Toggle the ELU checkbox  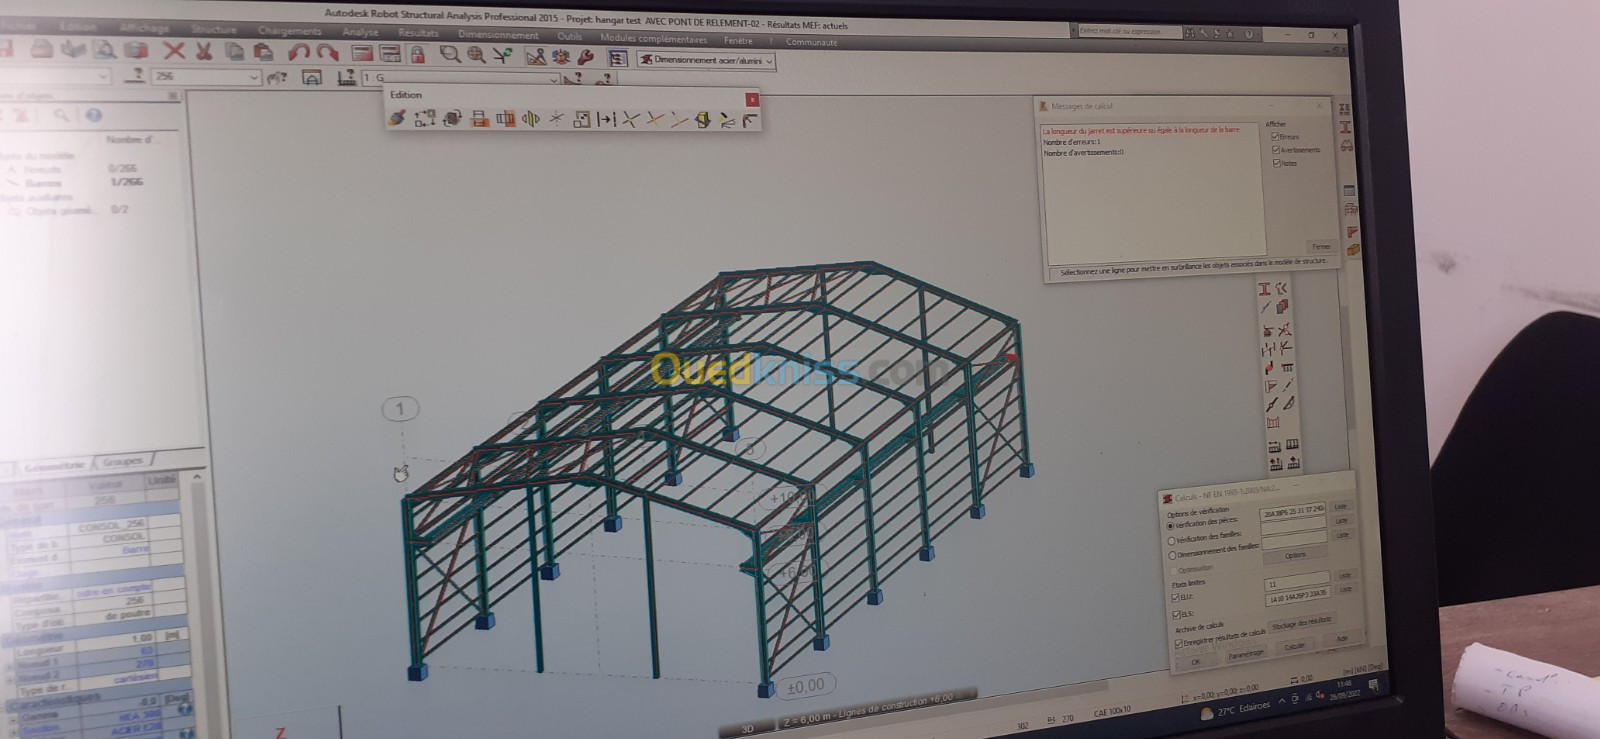tap(1176, 598)
